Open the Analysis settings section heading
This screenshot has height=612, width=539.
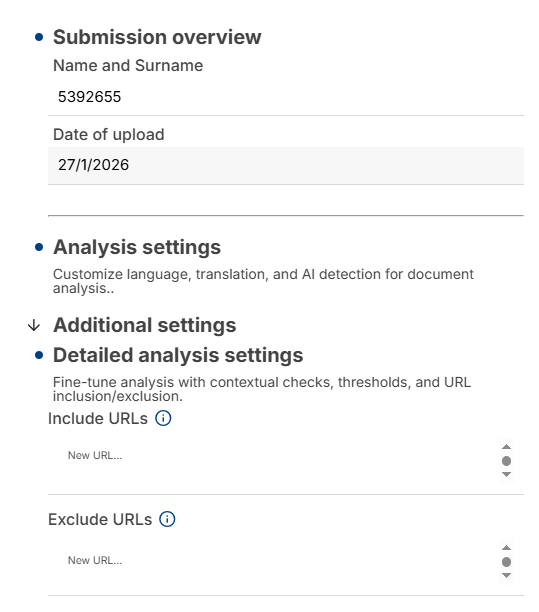click(137, 247)
